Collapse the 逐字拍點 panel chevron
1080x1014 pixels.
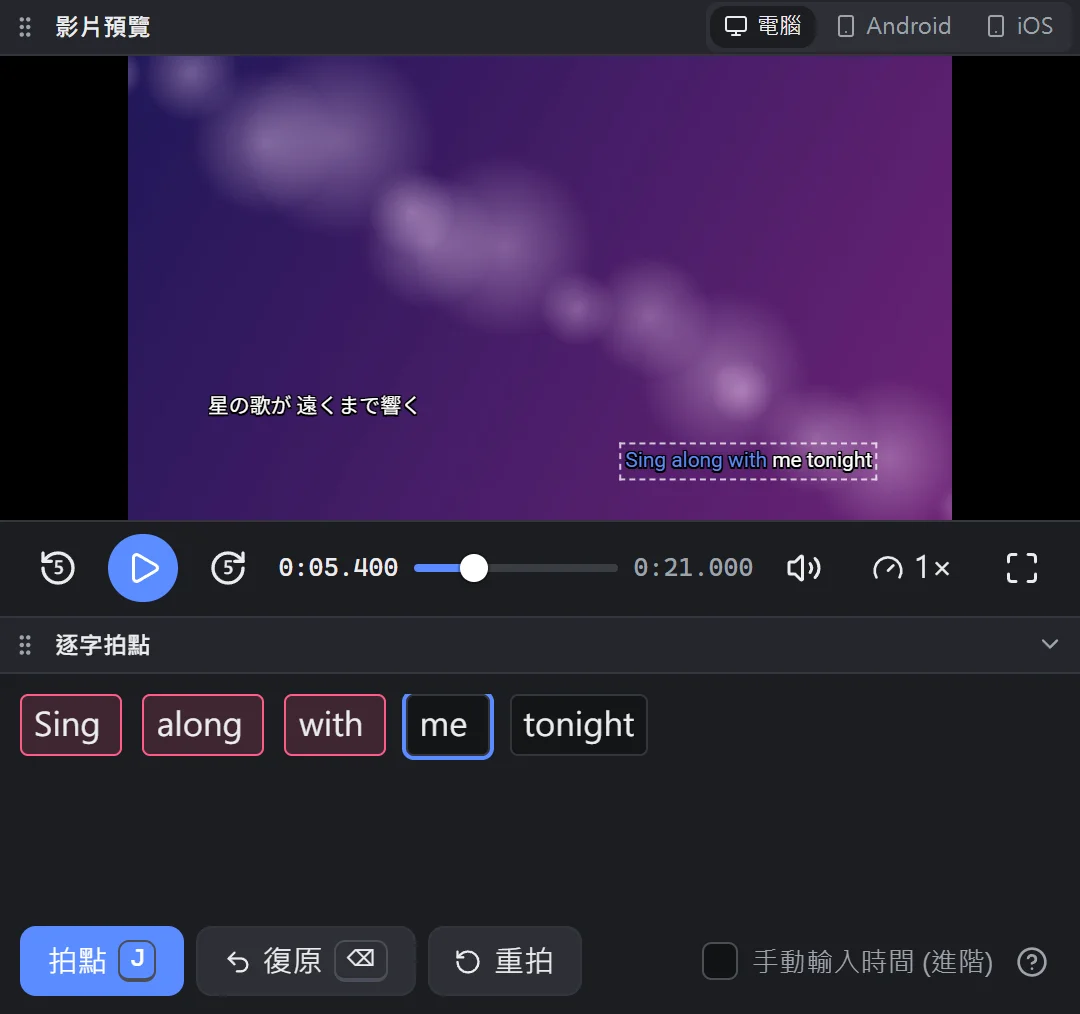tap(1050, 644)
